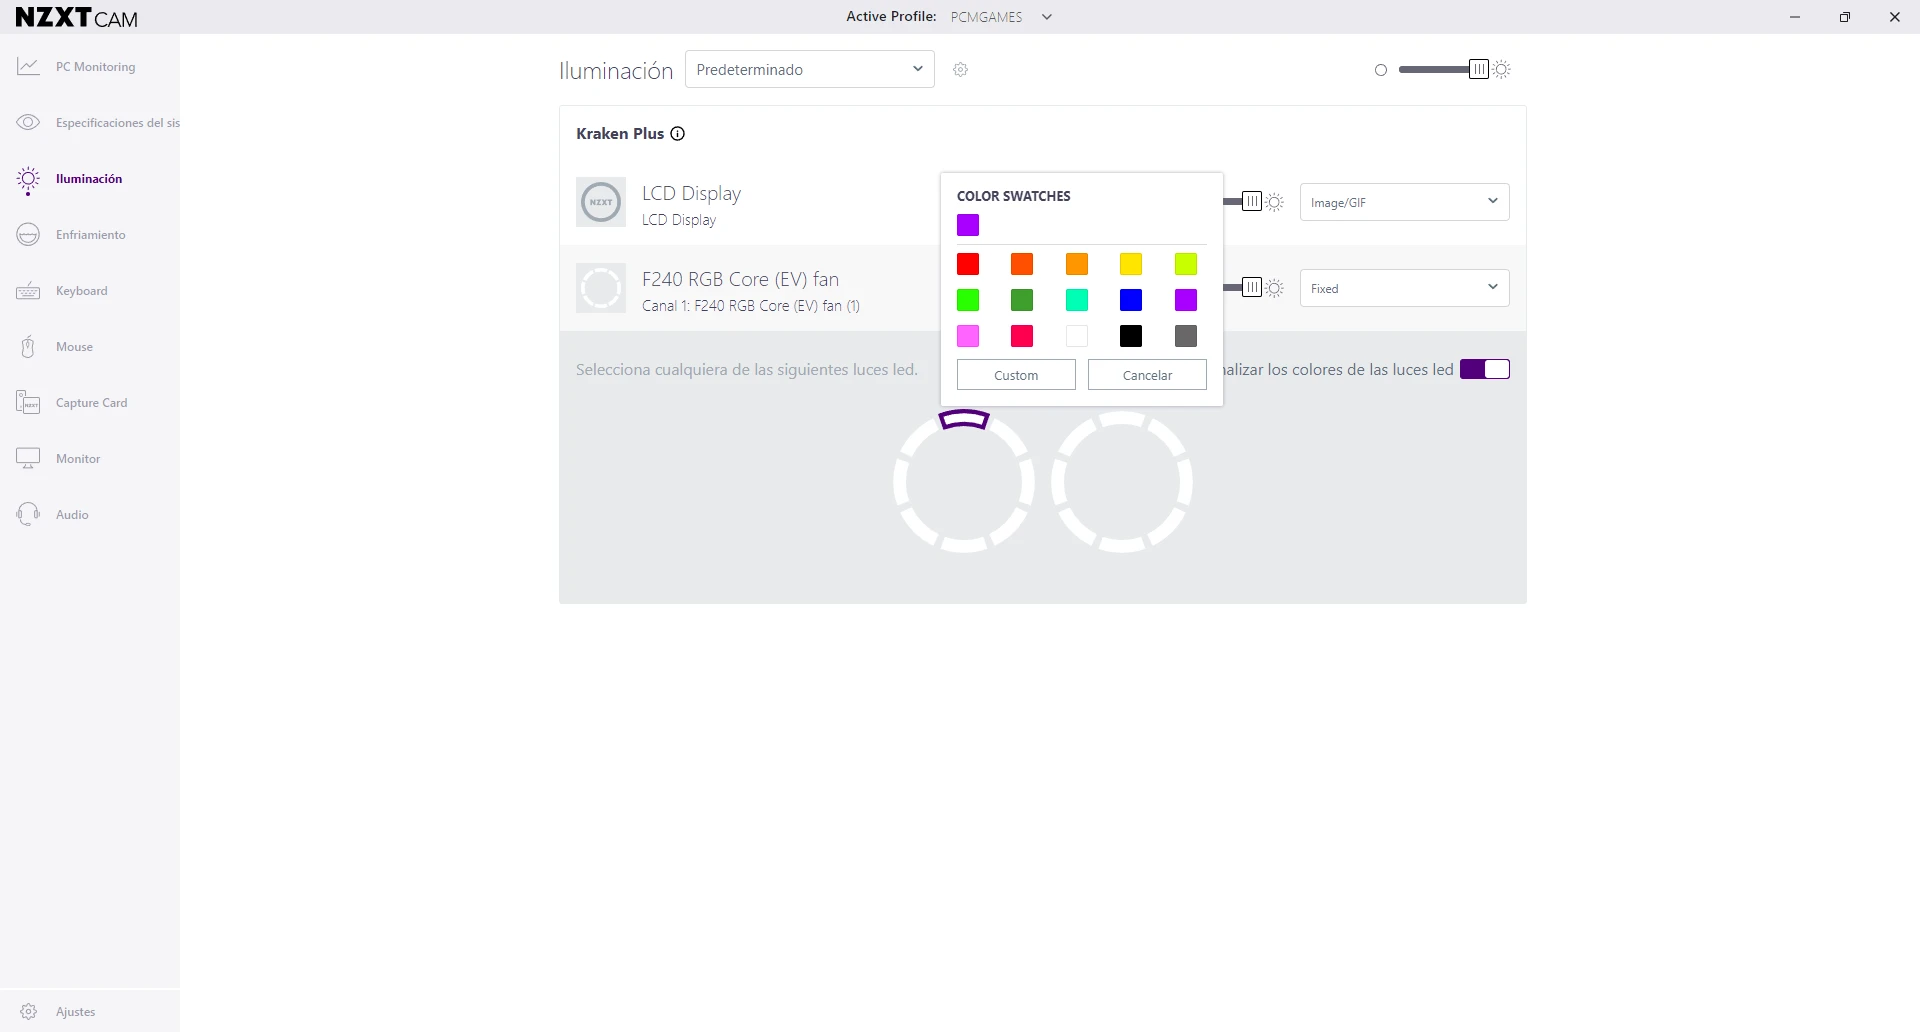Adjust the LCD Display brightness slider handle
Screen dimensions: 1920x1032
tap(1252, 202)
